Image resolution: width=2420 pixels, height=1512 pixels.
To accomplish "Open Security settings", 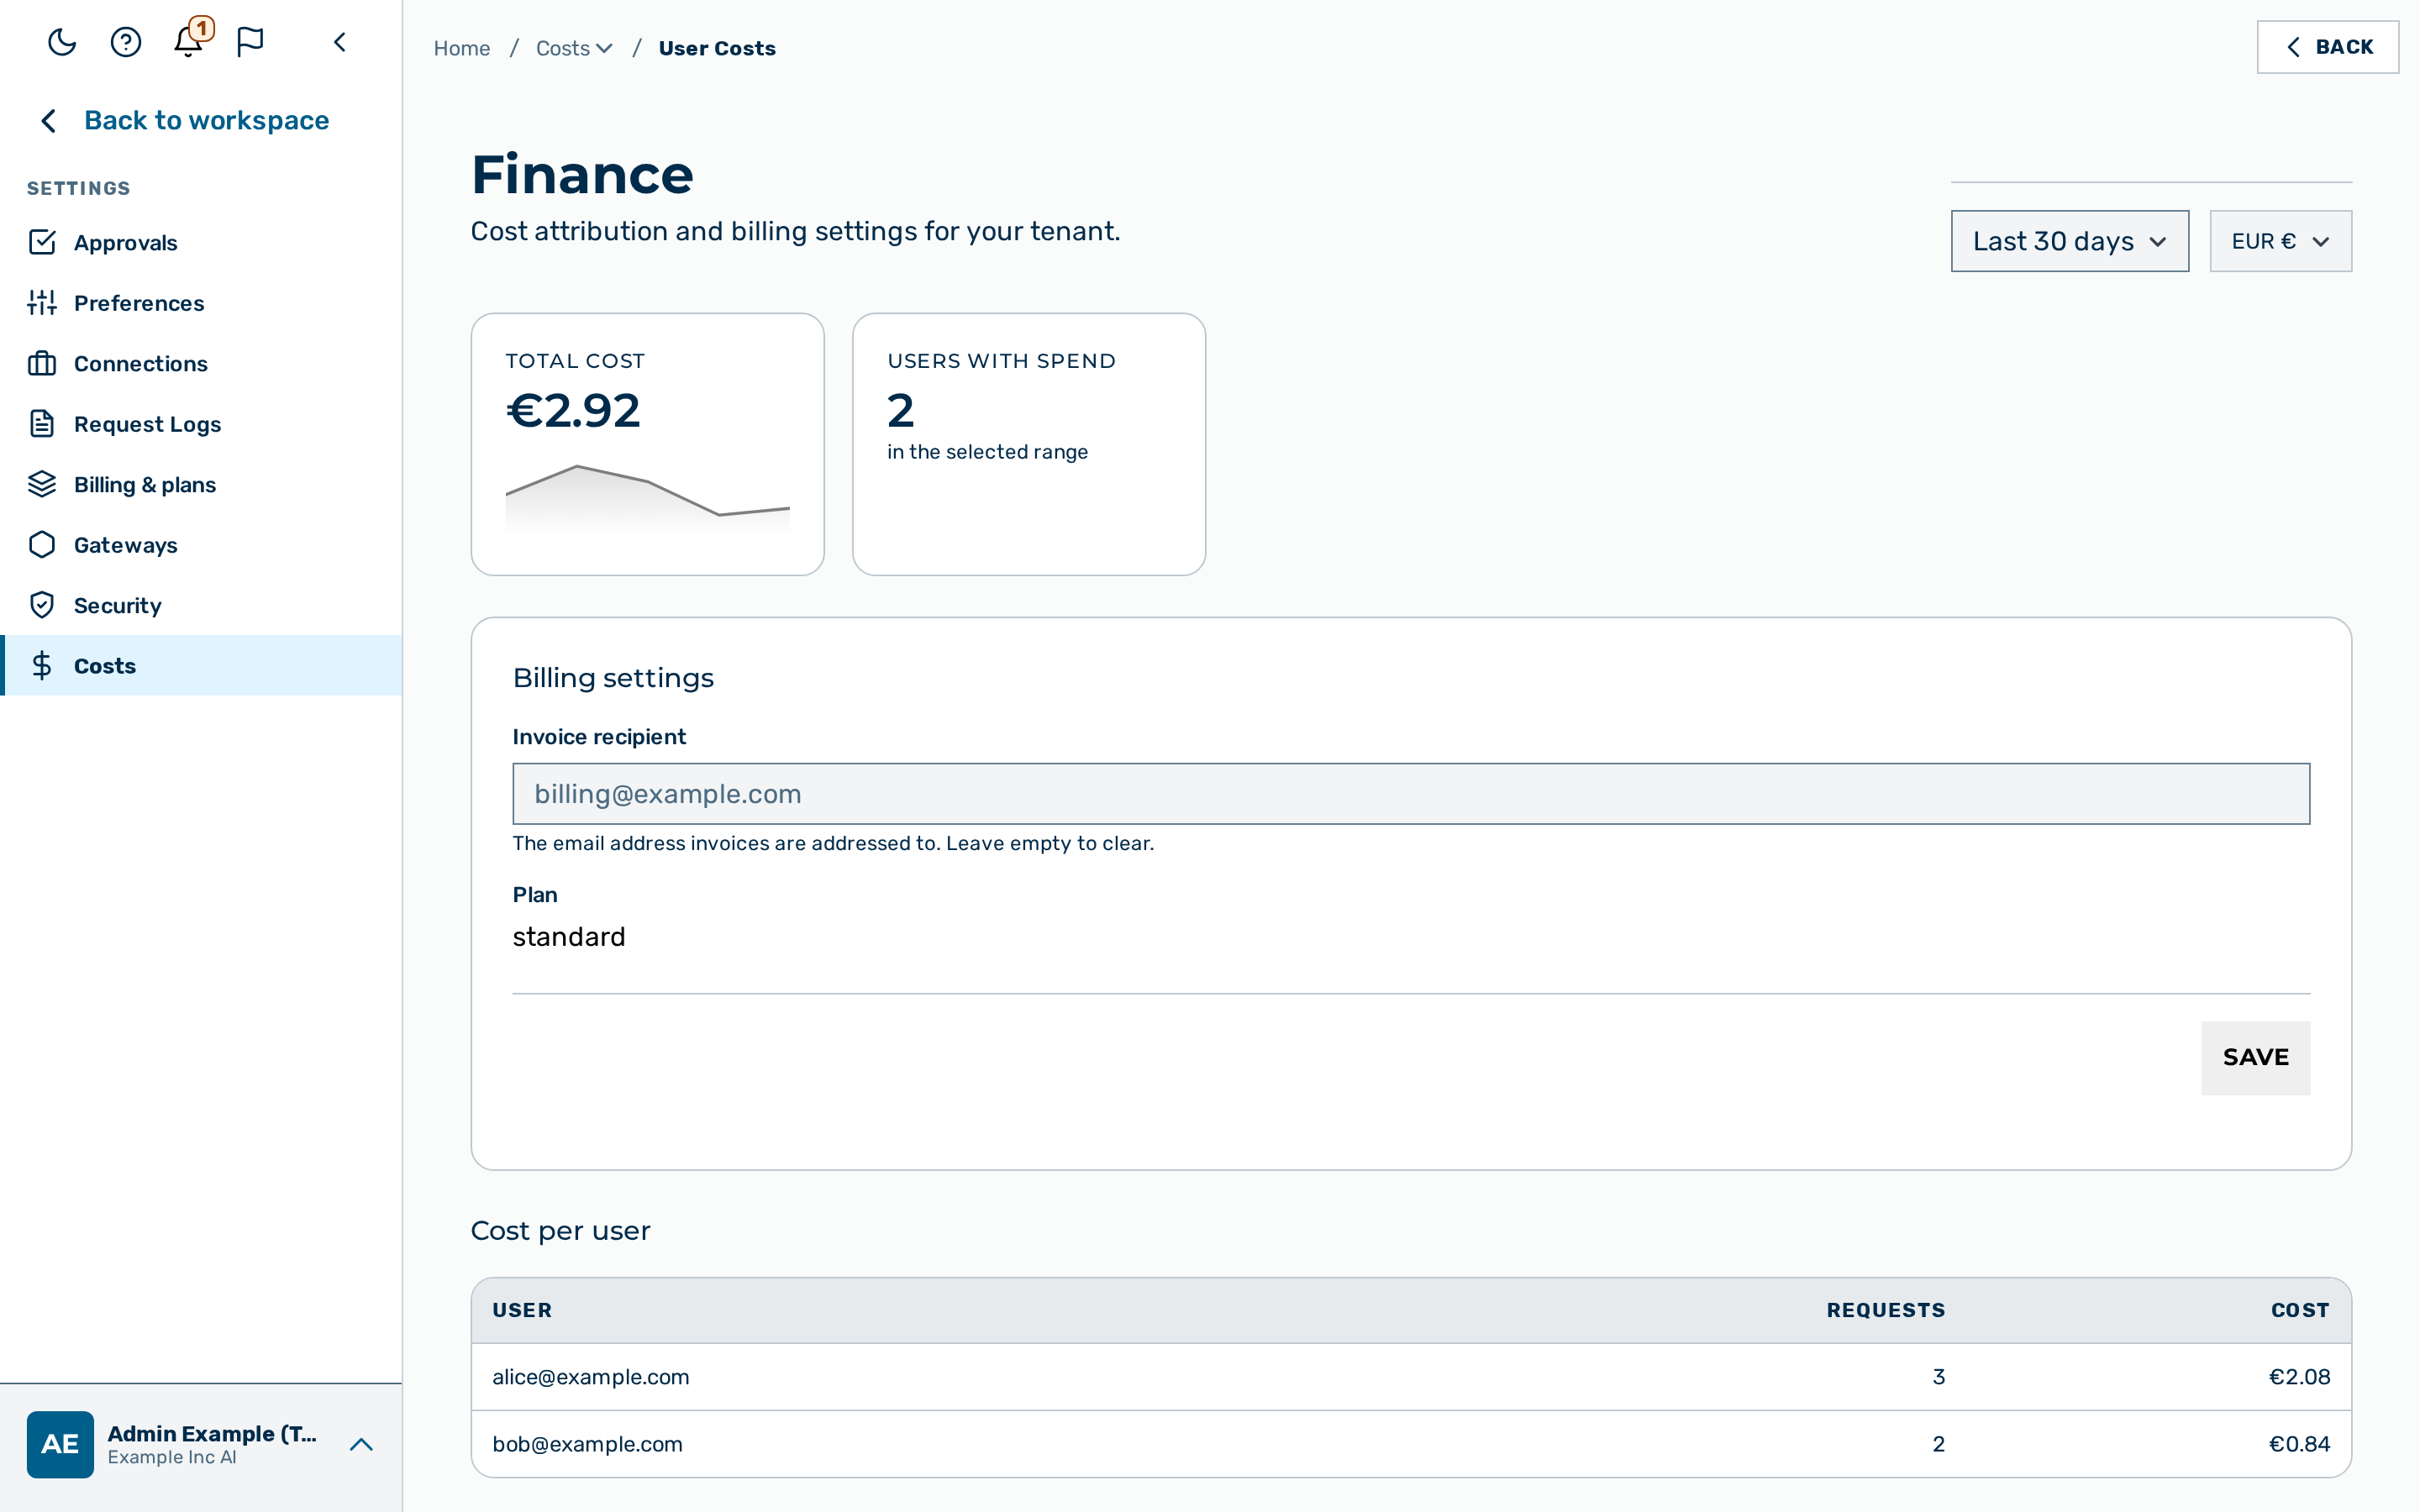I will point(201,605).
